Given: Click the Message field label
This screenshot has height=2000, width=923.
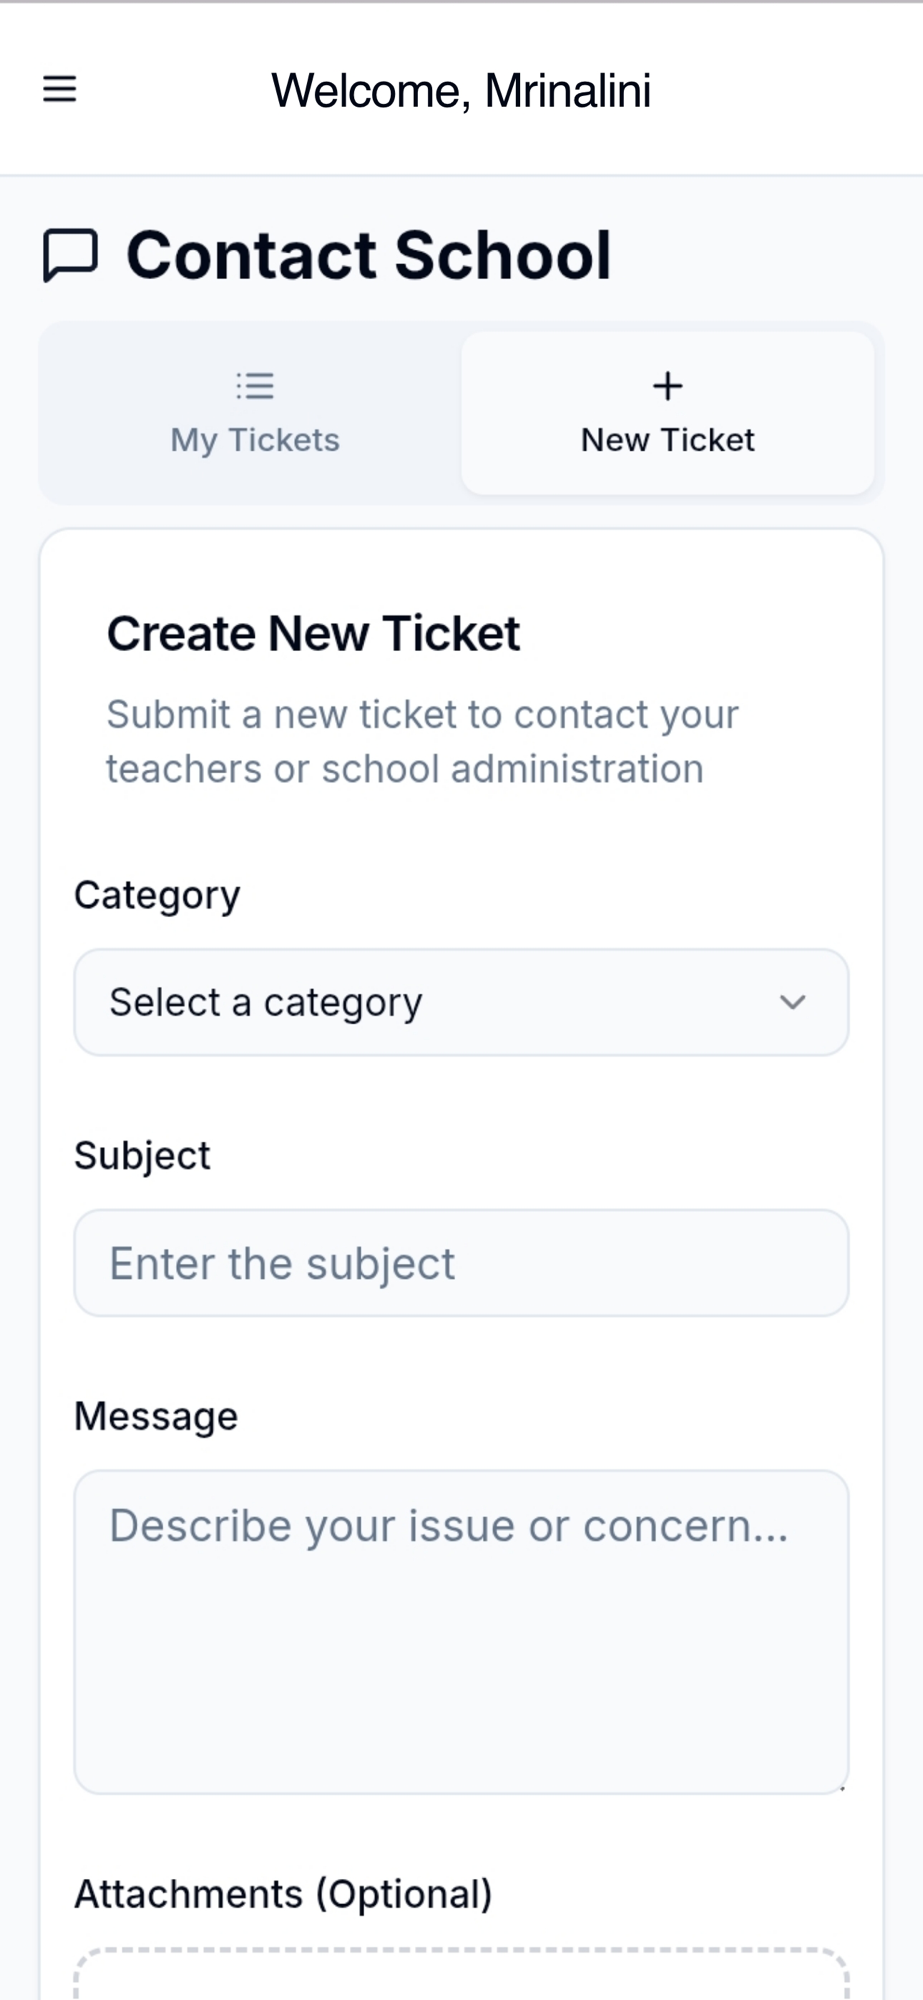Looking at the screenshot, I should click(x=156, y=1417).
